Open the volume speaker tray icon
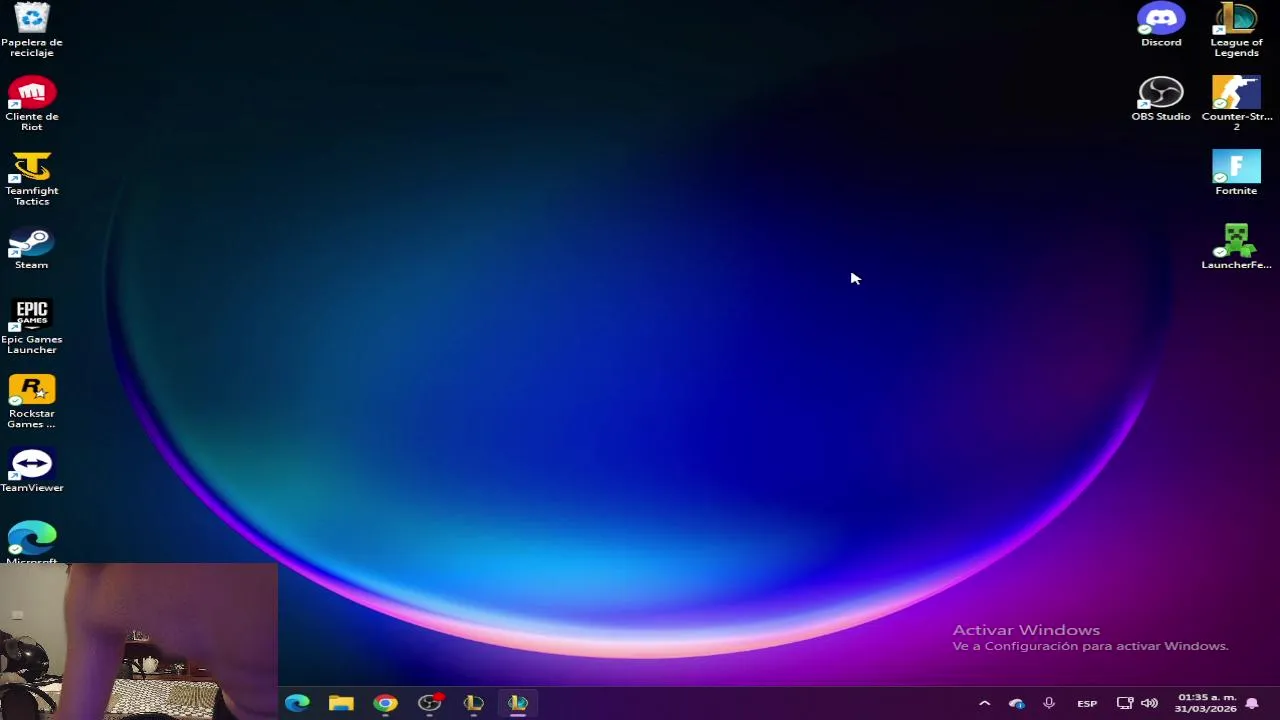The width and height of the screenshot is (1280, 720). pyautogui.click(x=1149, y=703)
